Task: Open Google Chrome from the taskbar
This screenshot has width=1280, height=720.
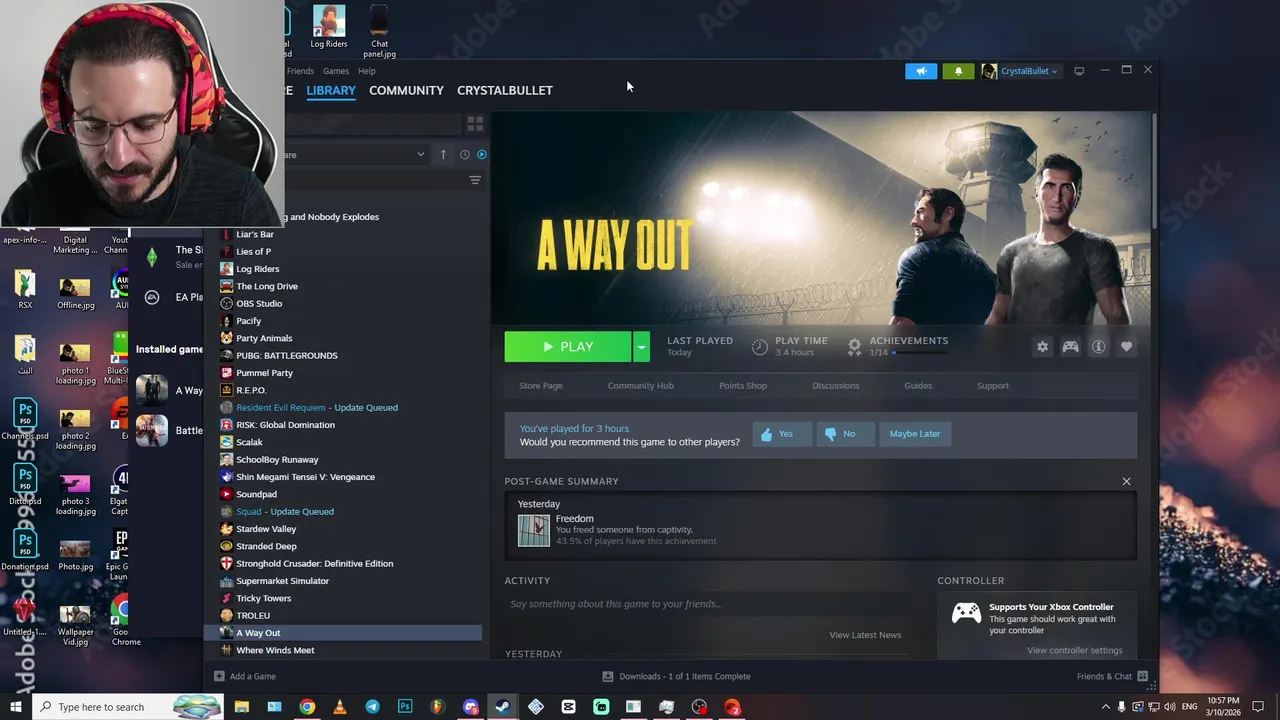Action: point(307,707)
